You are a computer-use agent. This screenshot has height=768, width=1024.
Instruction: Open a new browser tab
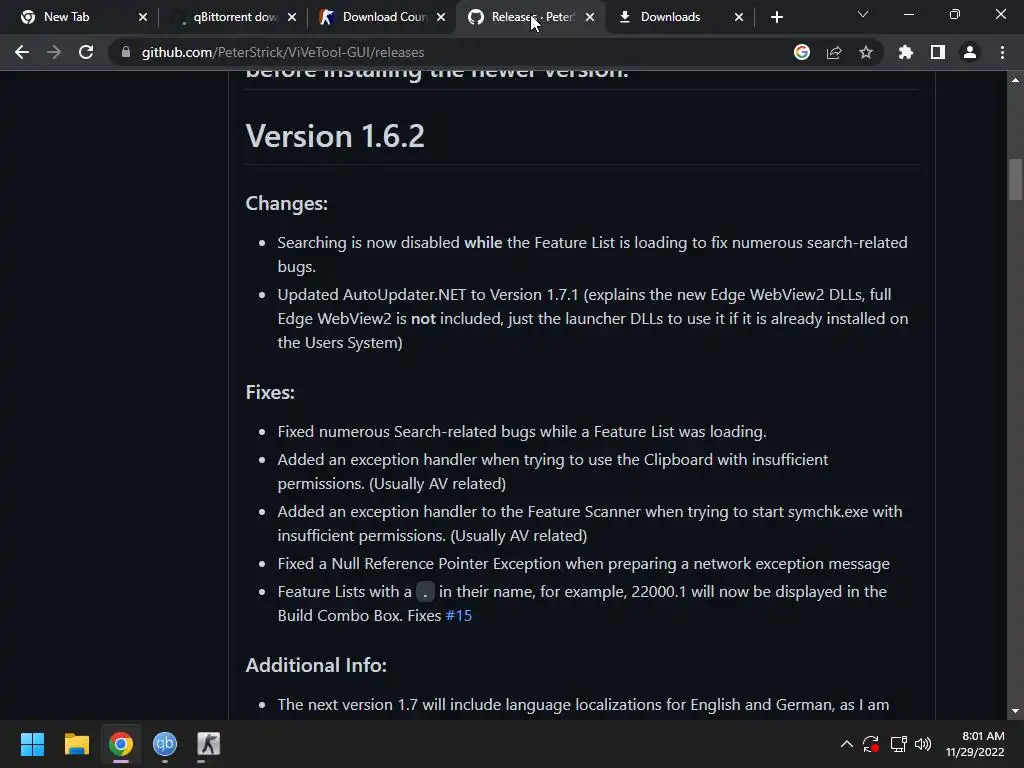(x=776, y=17)
